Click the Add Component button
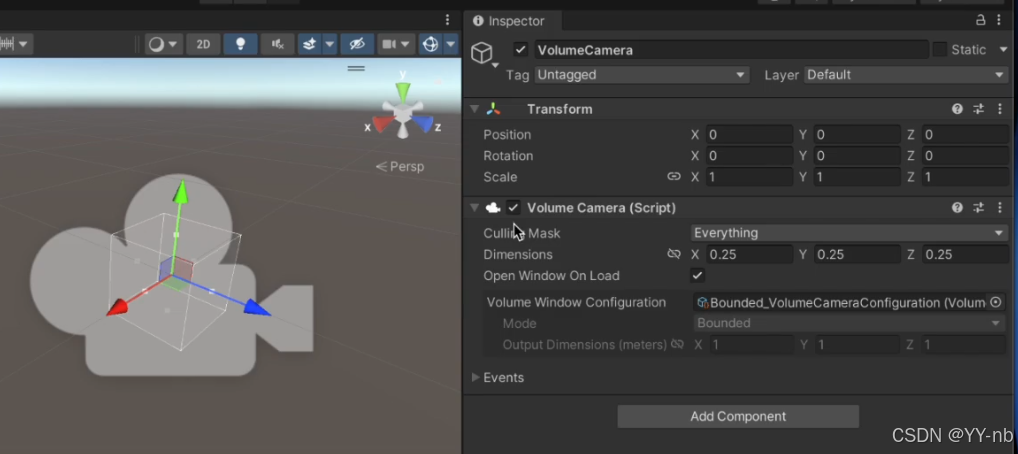 (x=738, y=416)
